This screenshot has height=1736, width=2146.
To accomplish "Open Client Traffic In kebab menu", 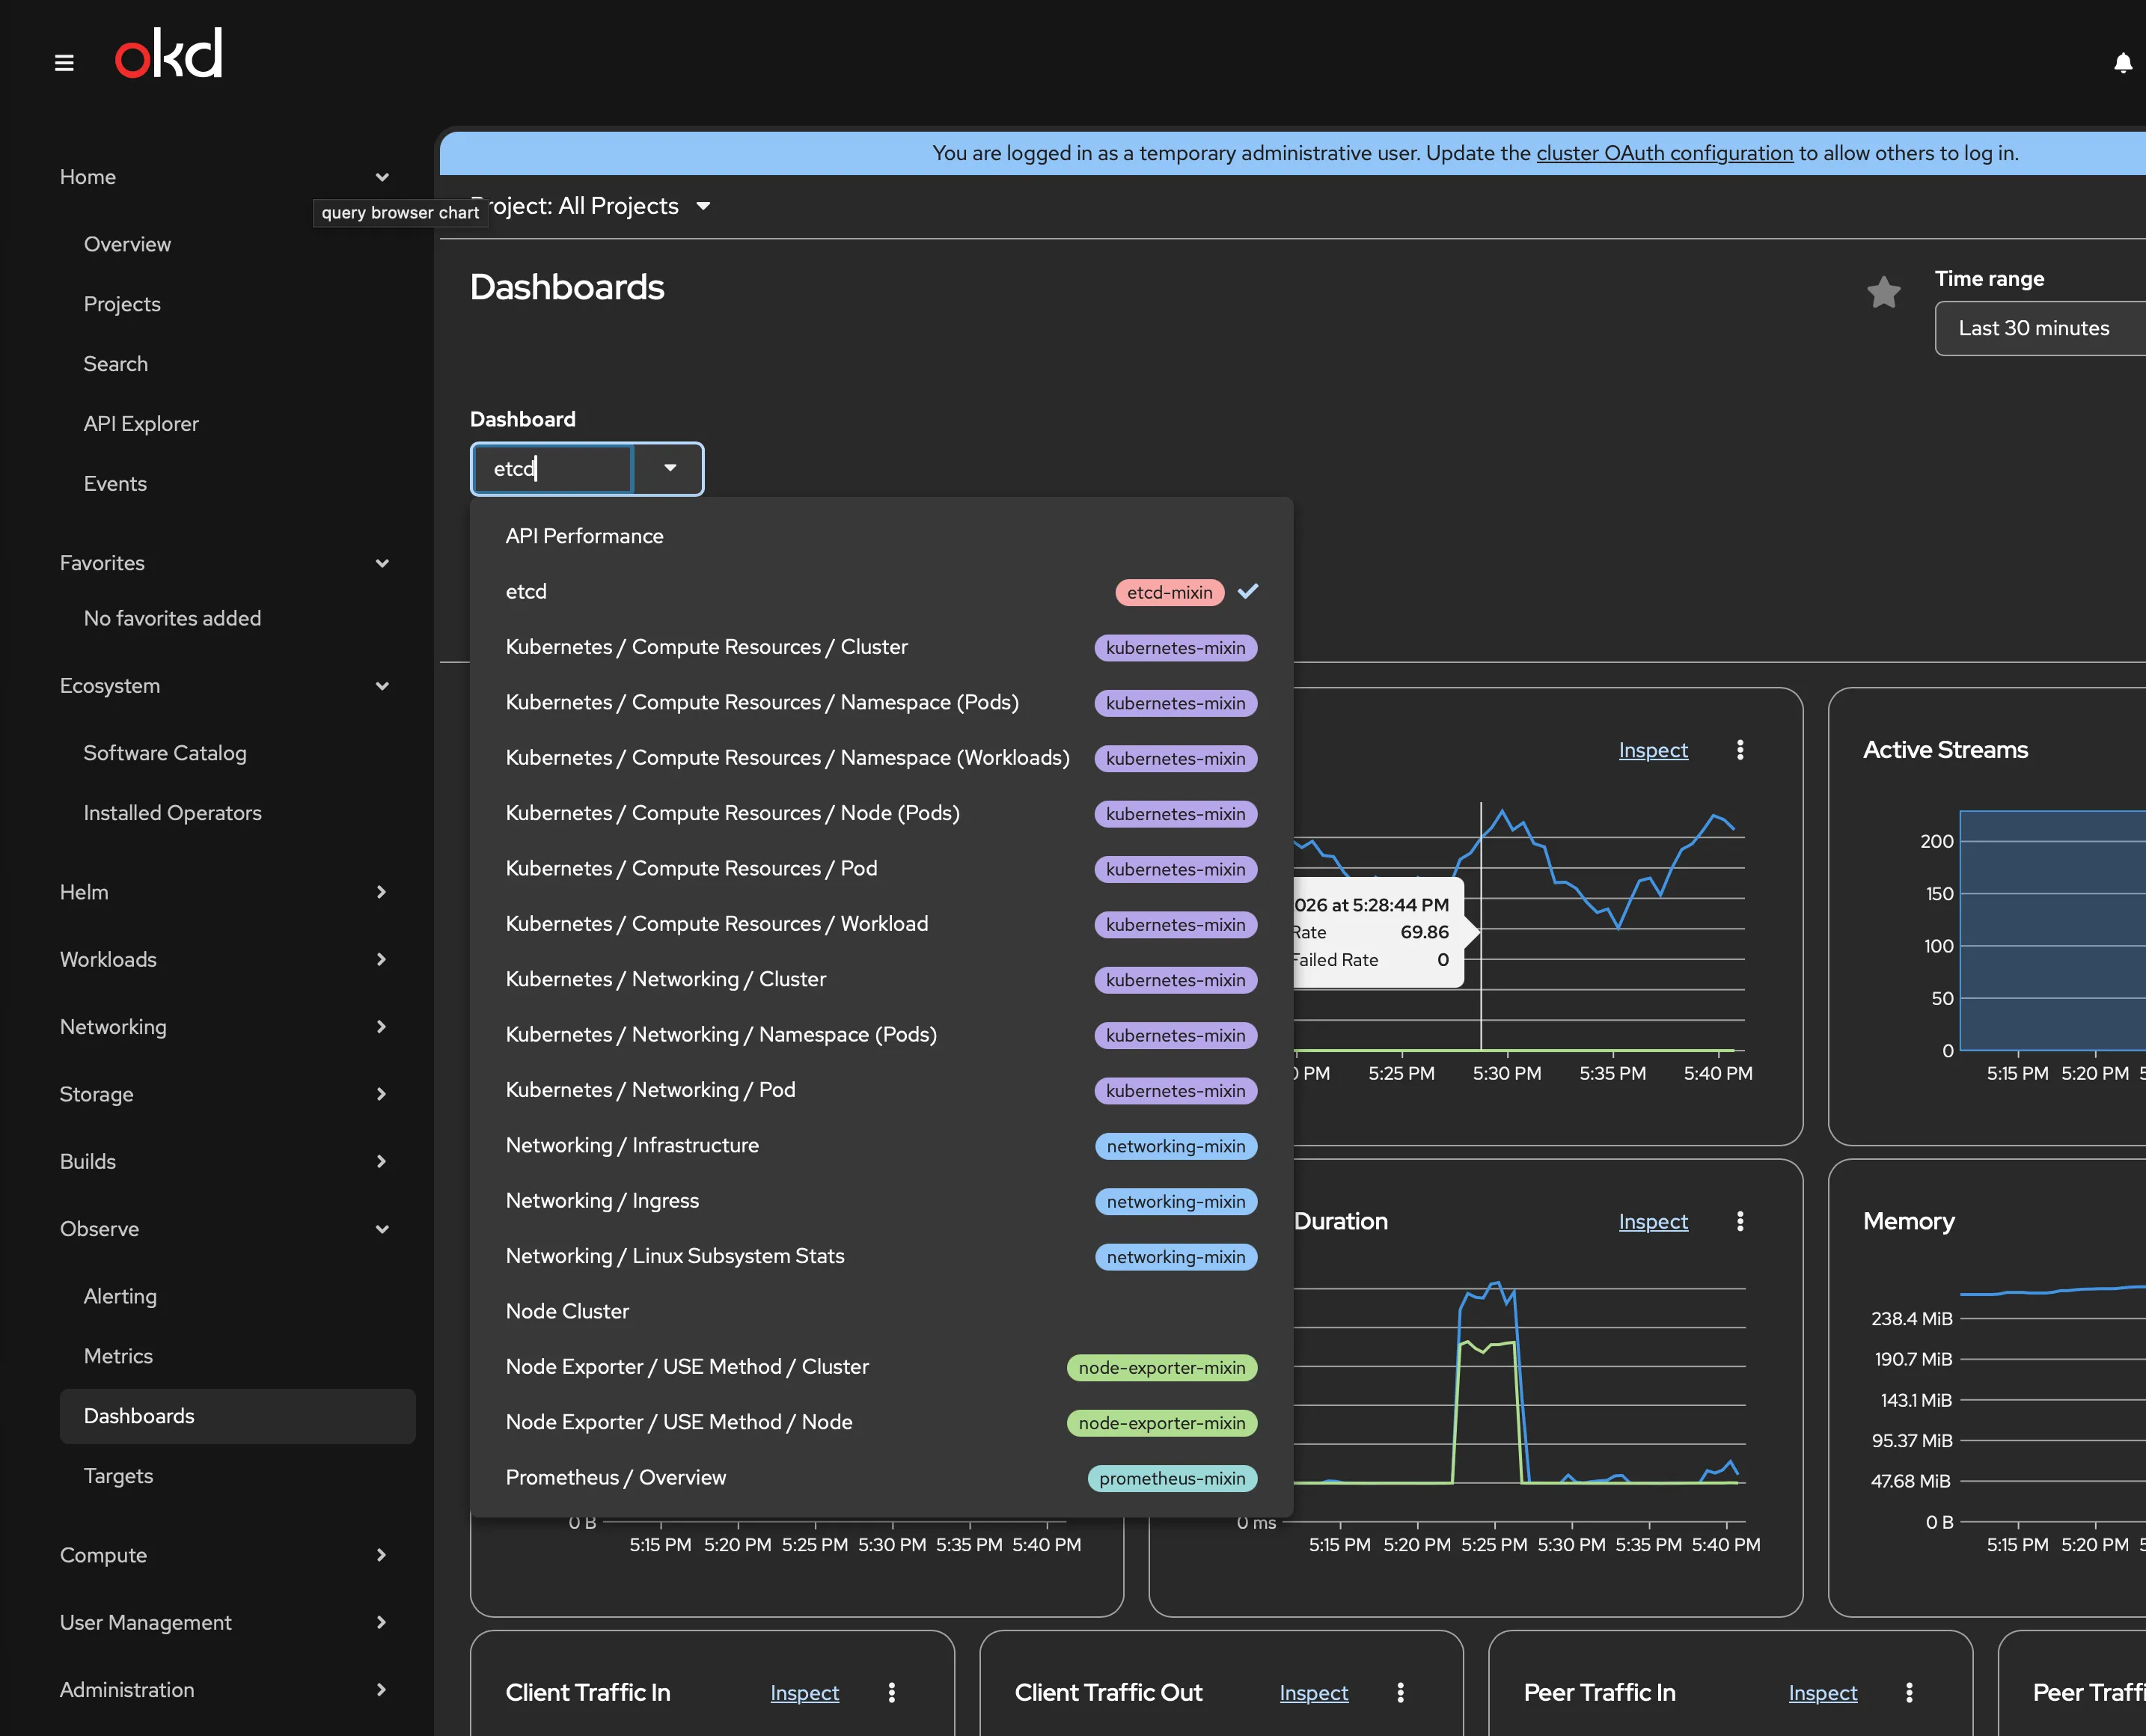I will tap(891, 1692).
